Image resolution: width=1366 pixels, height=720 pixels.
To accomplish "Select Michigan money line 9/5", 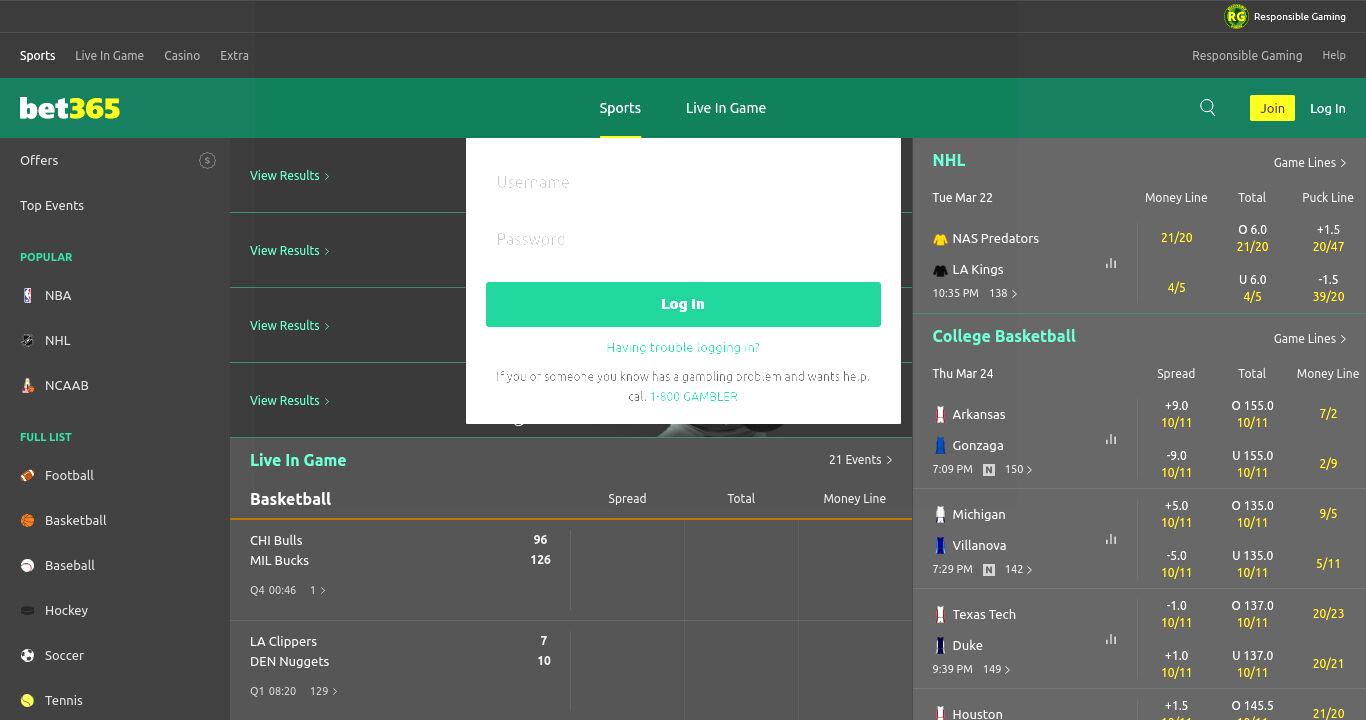I will tap(1328, 513).
